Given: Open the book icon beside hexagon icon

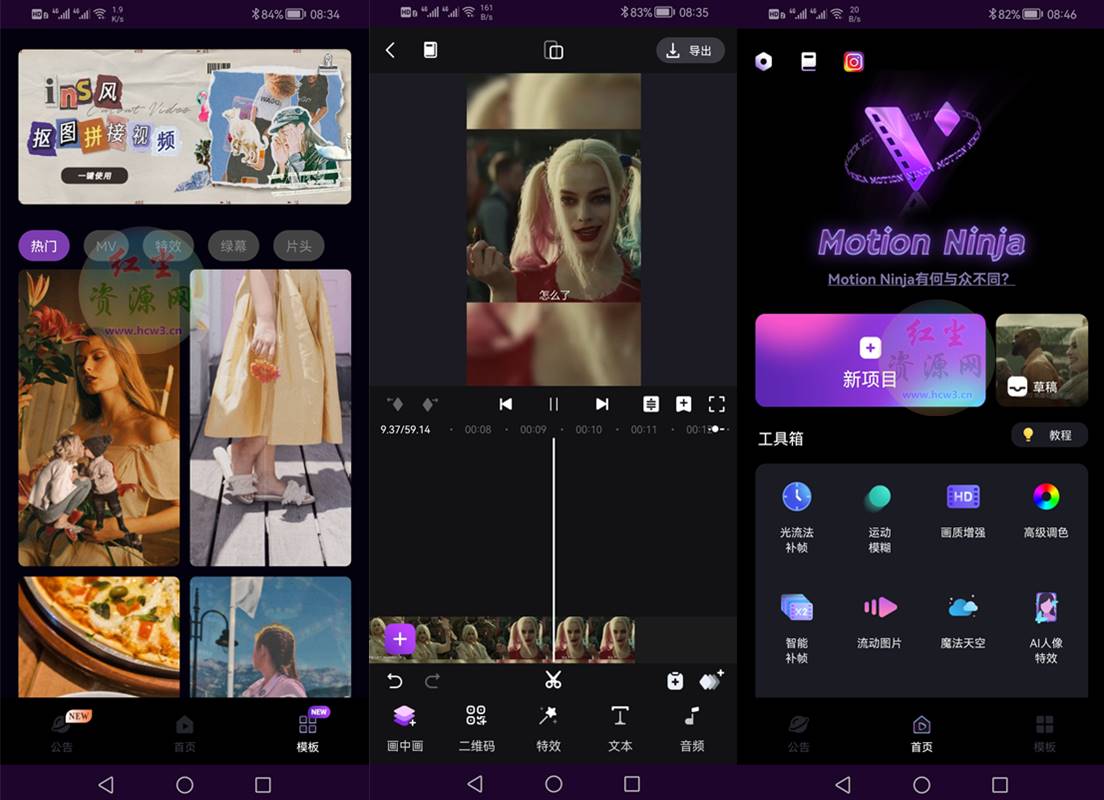Looking at the screenshot, I should coord(809,62).
